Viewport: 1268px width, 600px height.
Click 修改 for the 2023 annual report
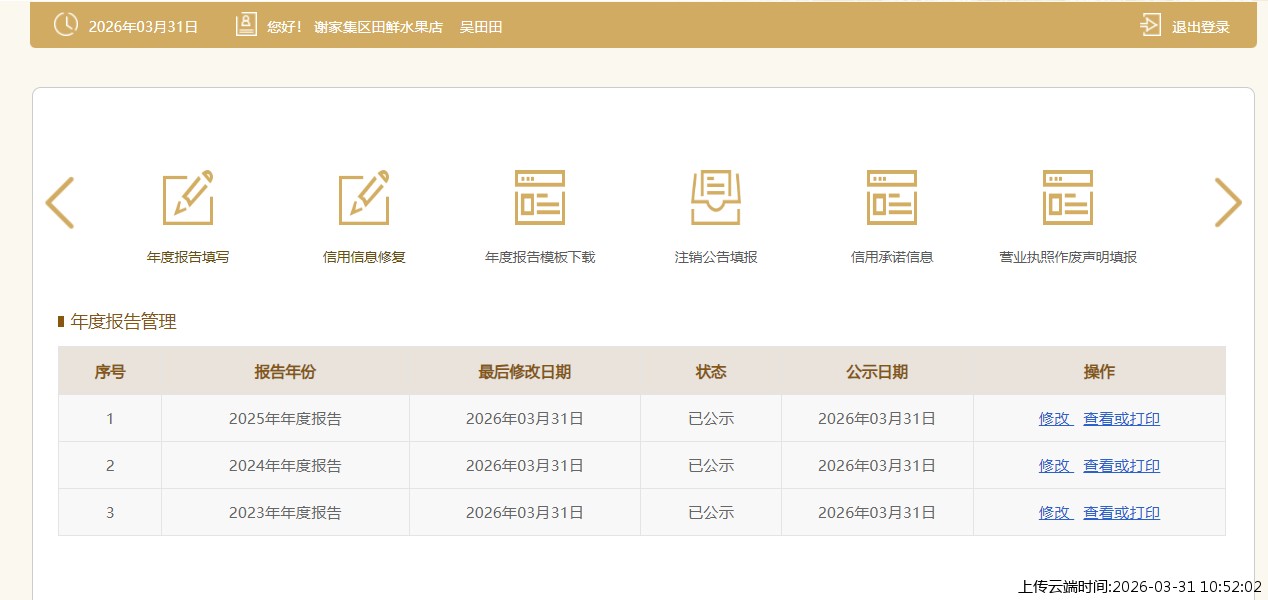point(1054,513)
